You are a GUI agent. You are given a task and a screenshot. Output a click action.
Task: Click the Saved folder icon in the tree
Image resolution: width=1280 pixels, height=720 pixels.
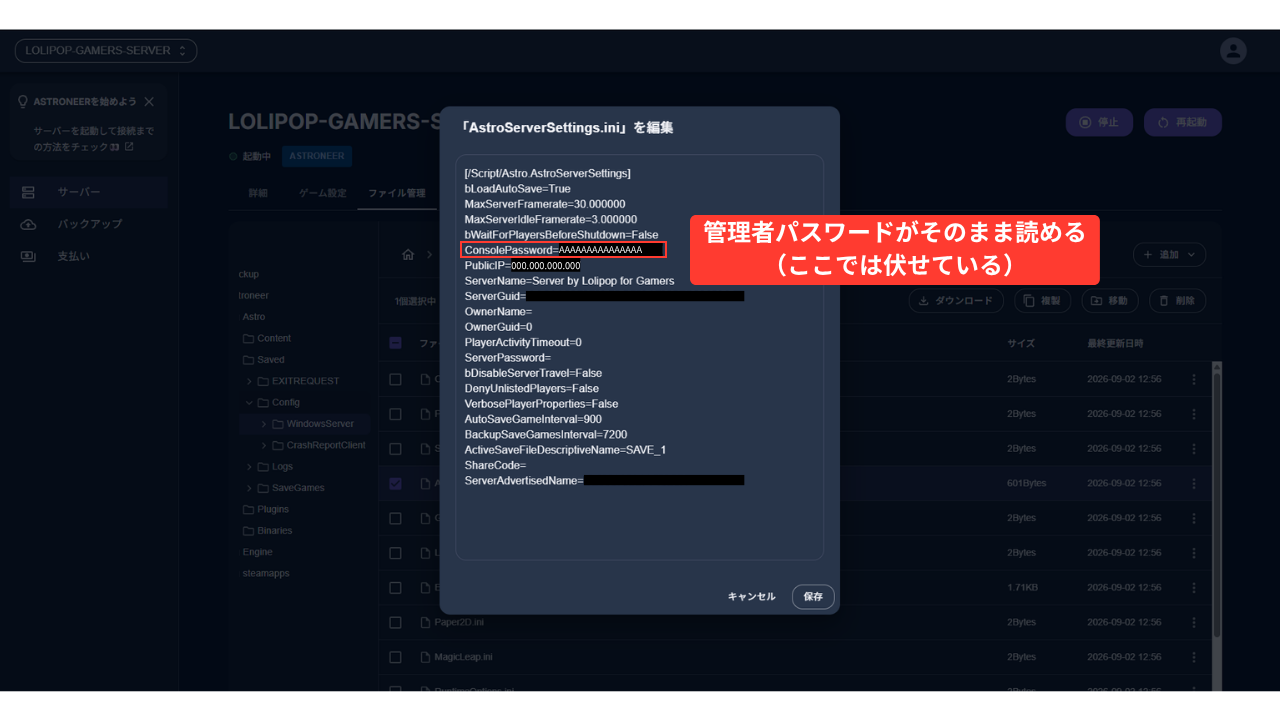(249, 359)
